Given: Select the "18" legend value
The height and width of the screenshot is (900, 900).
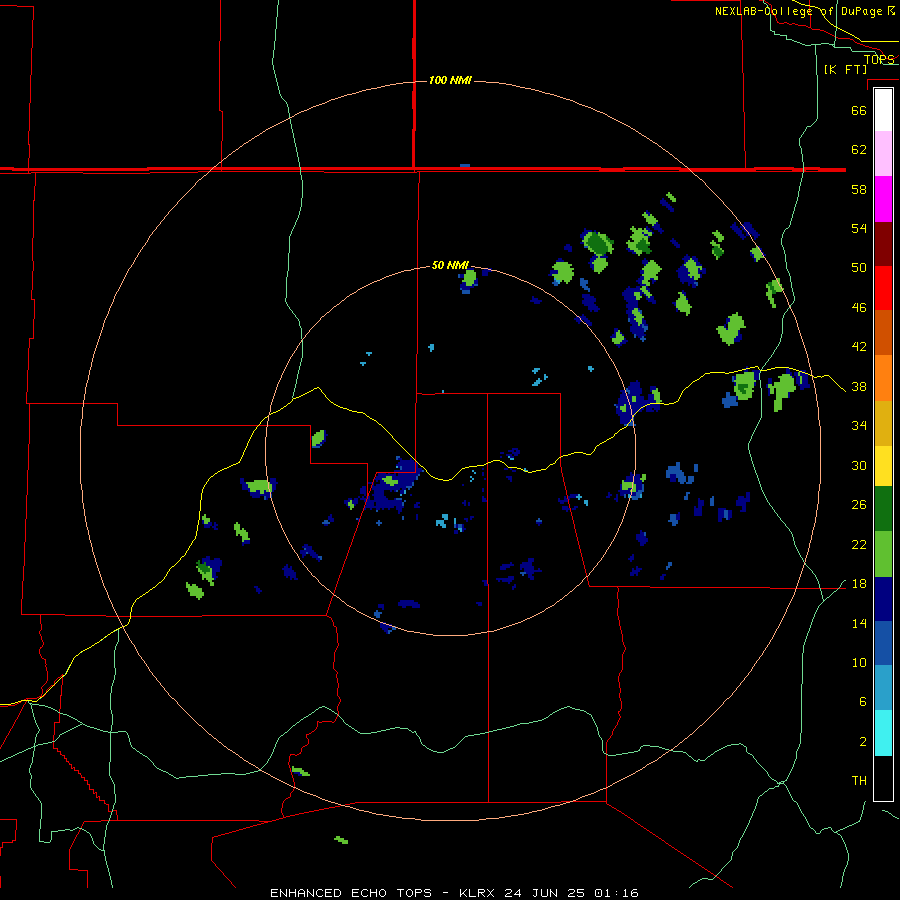Looking at the screenshot, I should (859, 584).
